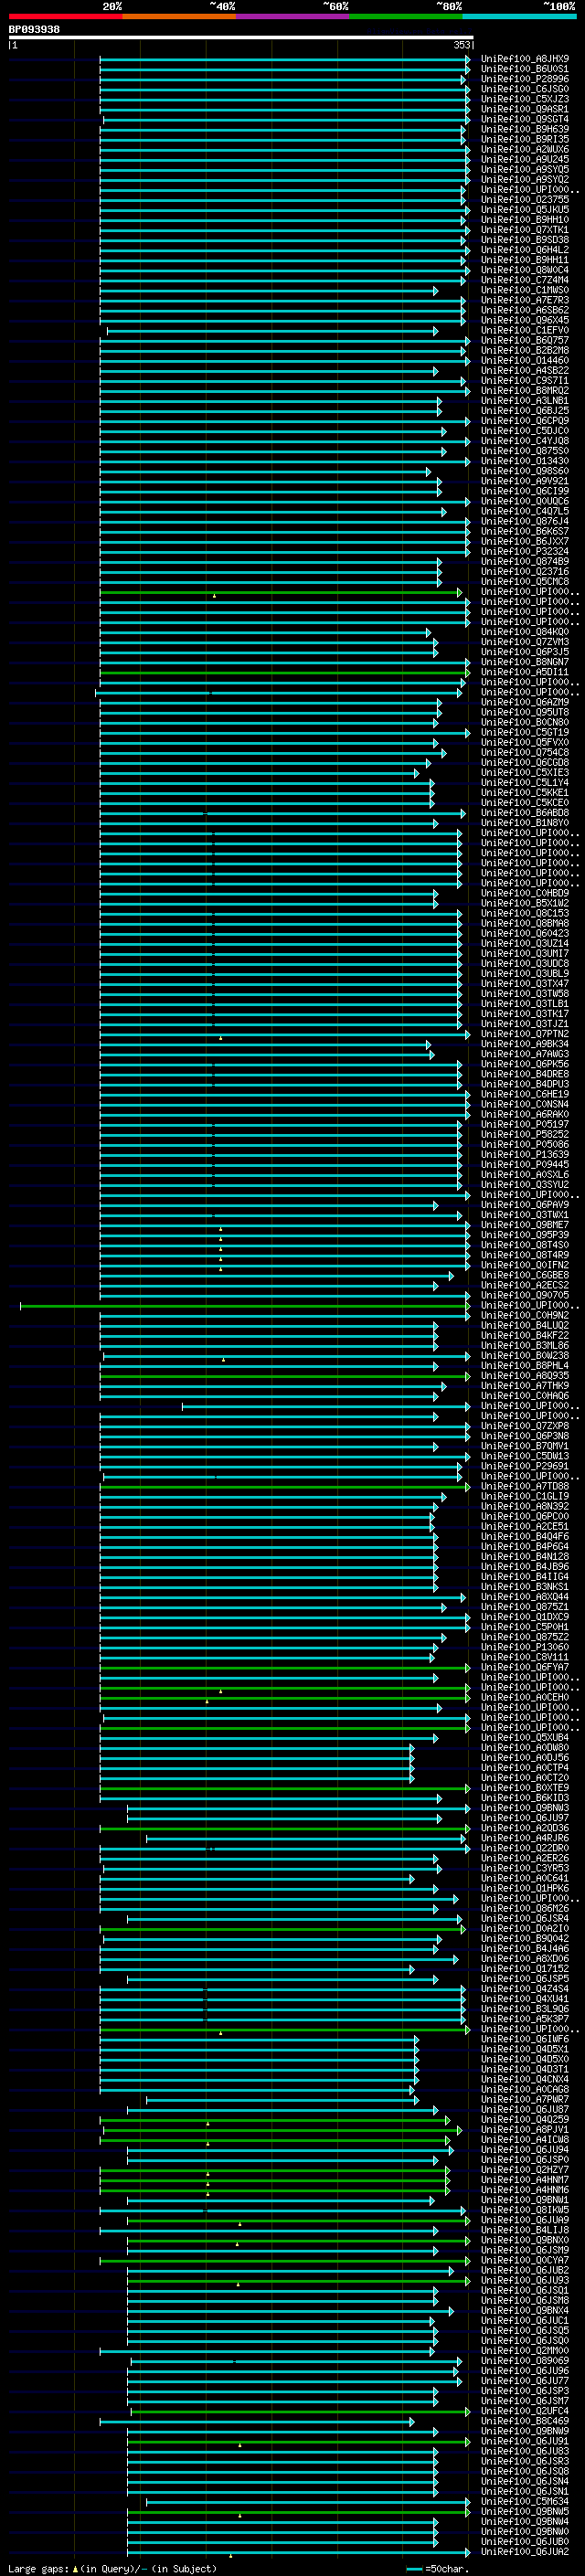Select the UniRef100_Q90705 label
585x2576 pixels.
(x=525, y=1295)
